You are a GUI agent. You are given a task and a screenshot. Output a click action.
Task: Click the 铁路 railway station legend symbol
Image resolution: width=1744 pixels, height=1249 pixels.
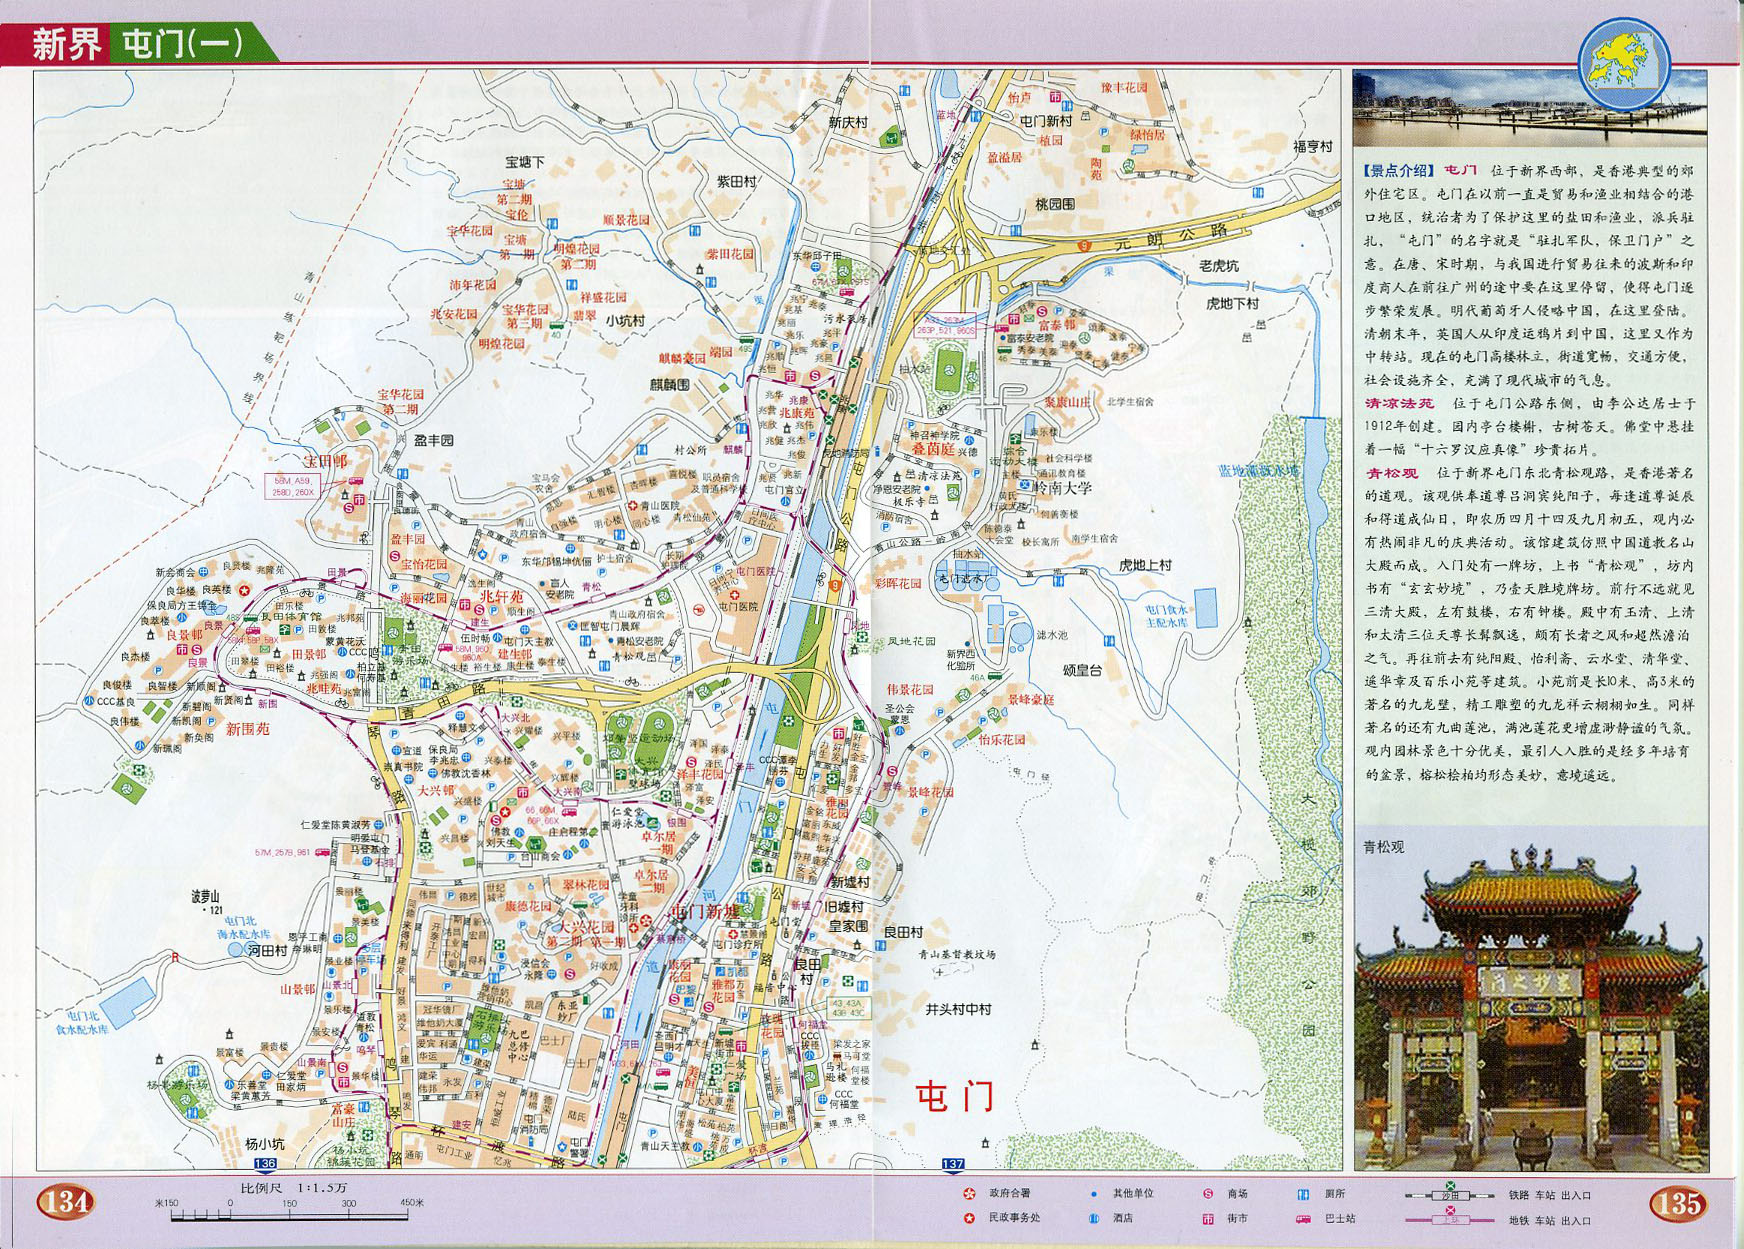click(1450, 1195)
